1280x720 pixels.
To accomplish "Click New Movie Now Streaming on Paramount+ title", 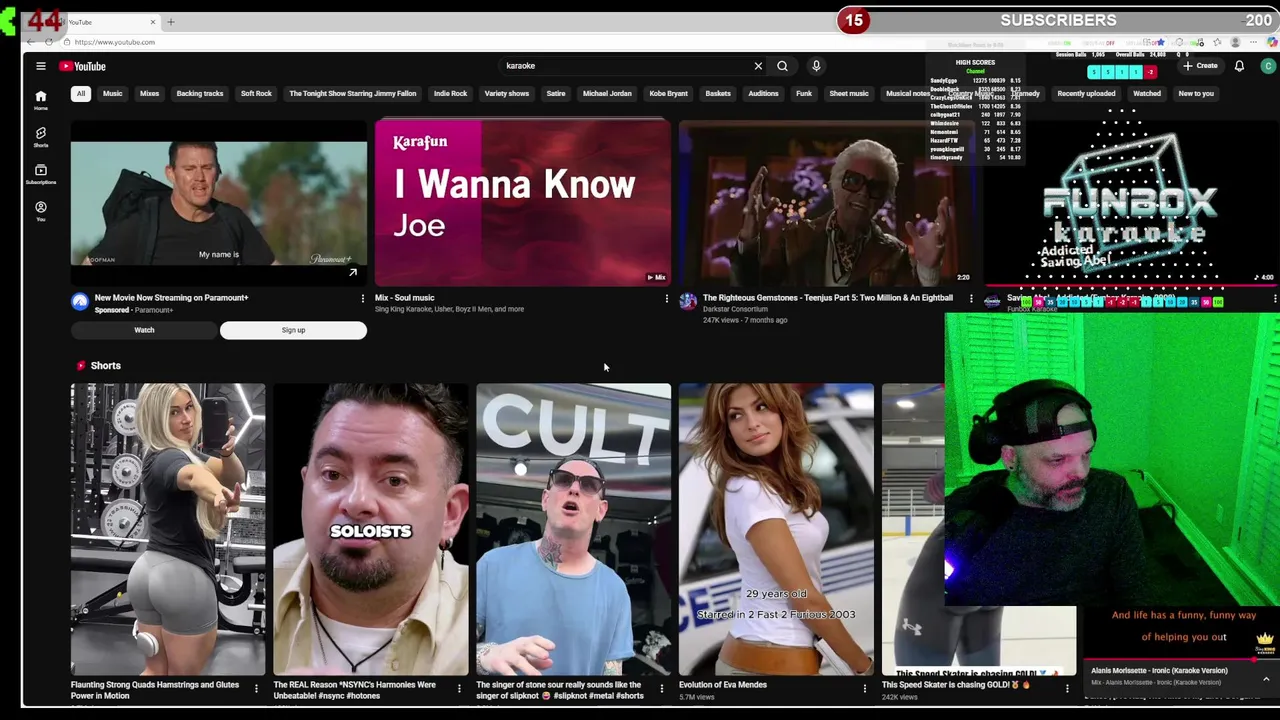I will [x=171, y=298].
